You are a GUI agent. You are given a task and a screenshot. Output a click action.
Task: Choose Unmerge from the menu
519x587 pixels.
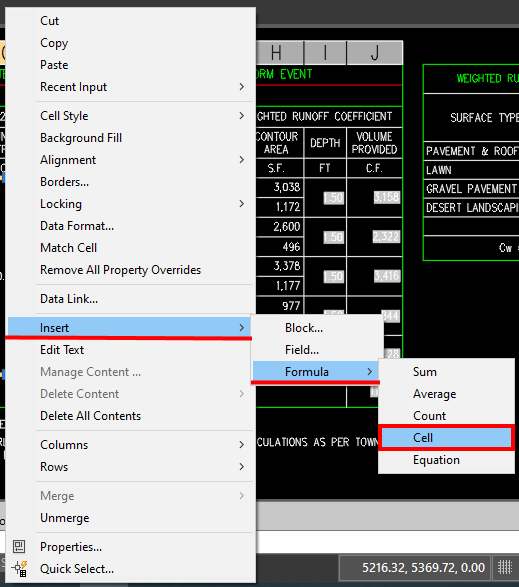click(130, 518)
